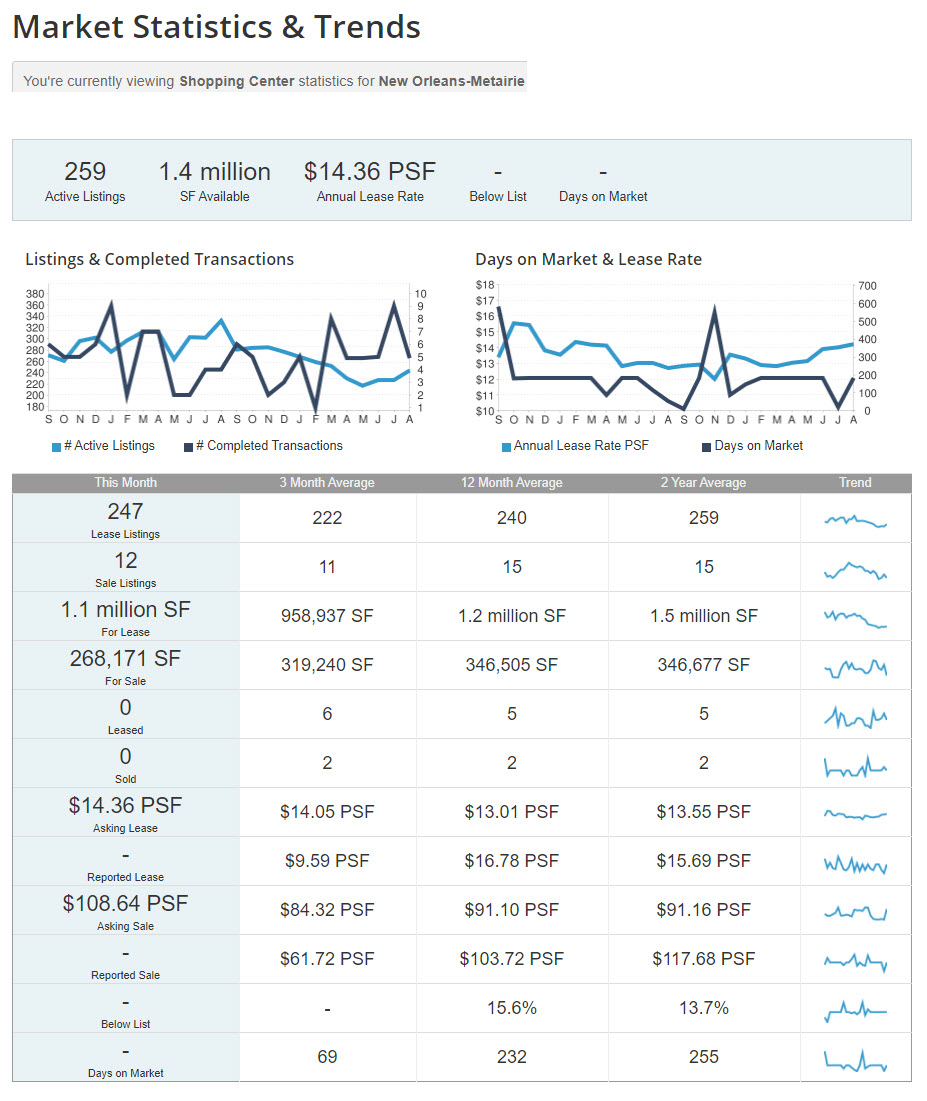Screen dimensions: 927x1101
Task: Click the 'Annual Lease Rate PSF' legend label
Action: [581, 446]
